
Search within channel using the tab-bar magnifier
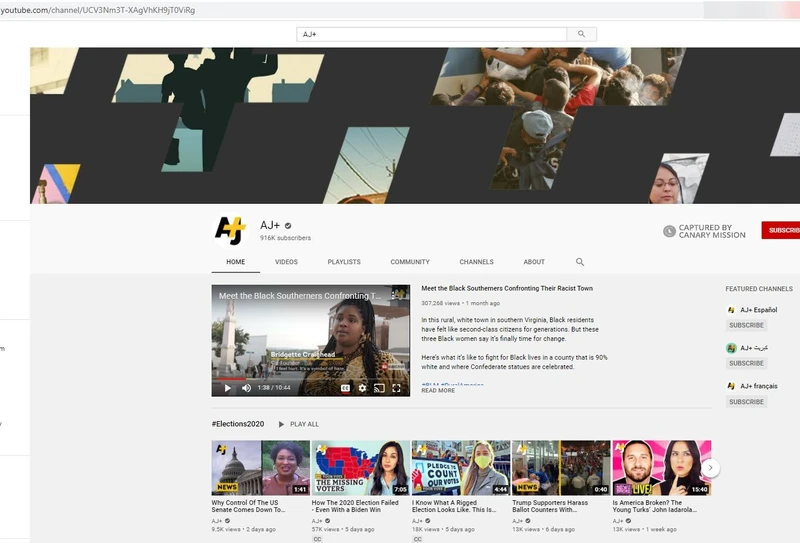click(580, 262)
